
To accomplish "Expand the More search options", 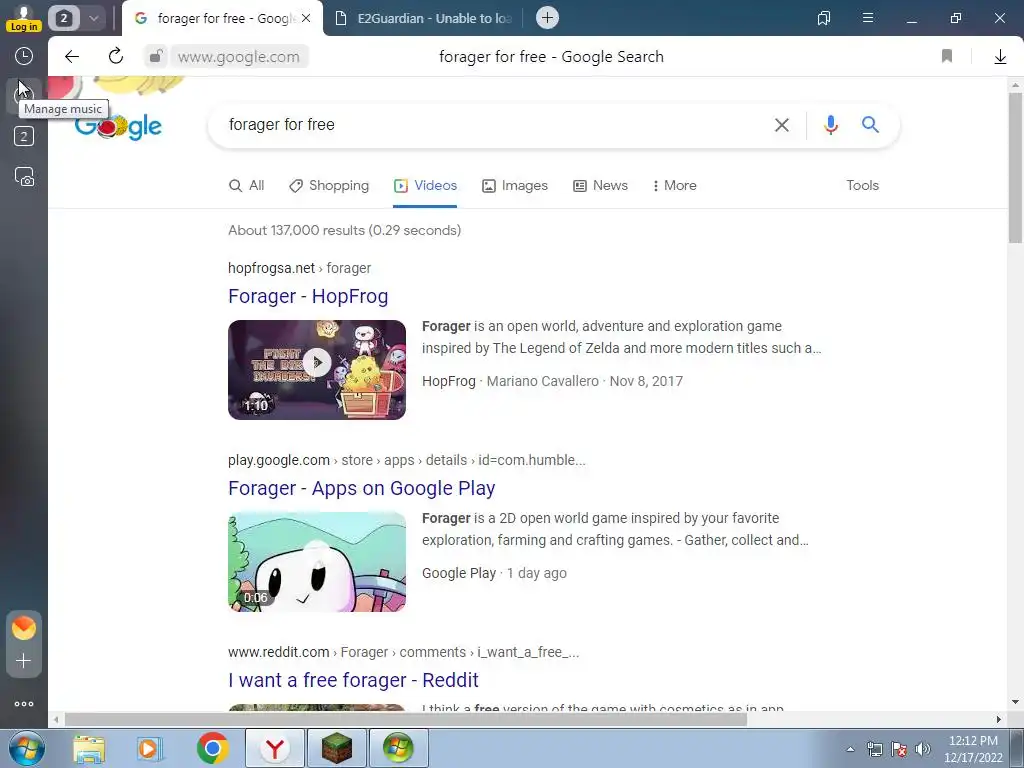I will (x=675, y=185).
